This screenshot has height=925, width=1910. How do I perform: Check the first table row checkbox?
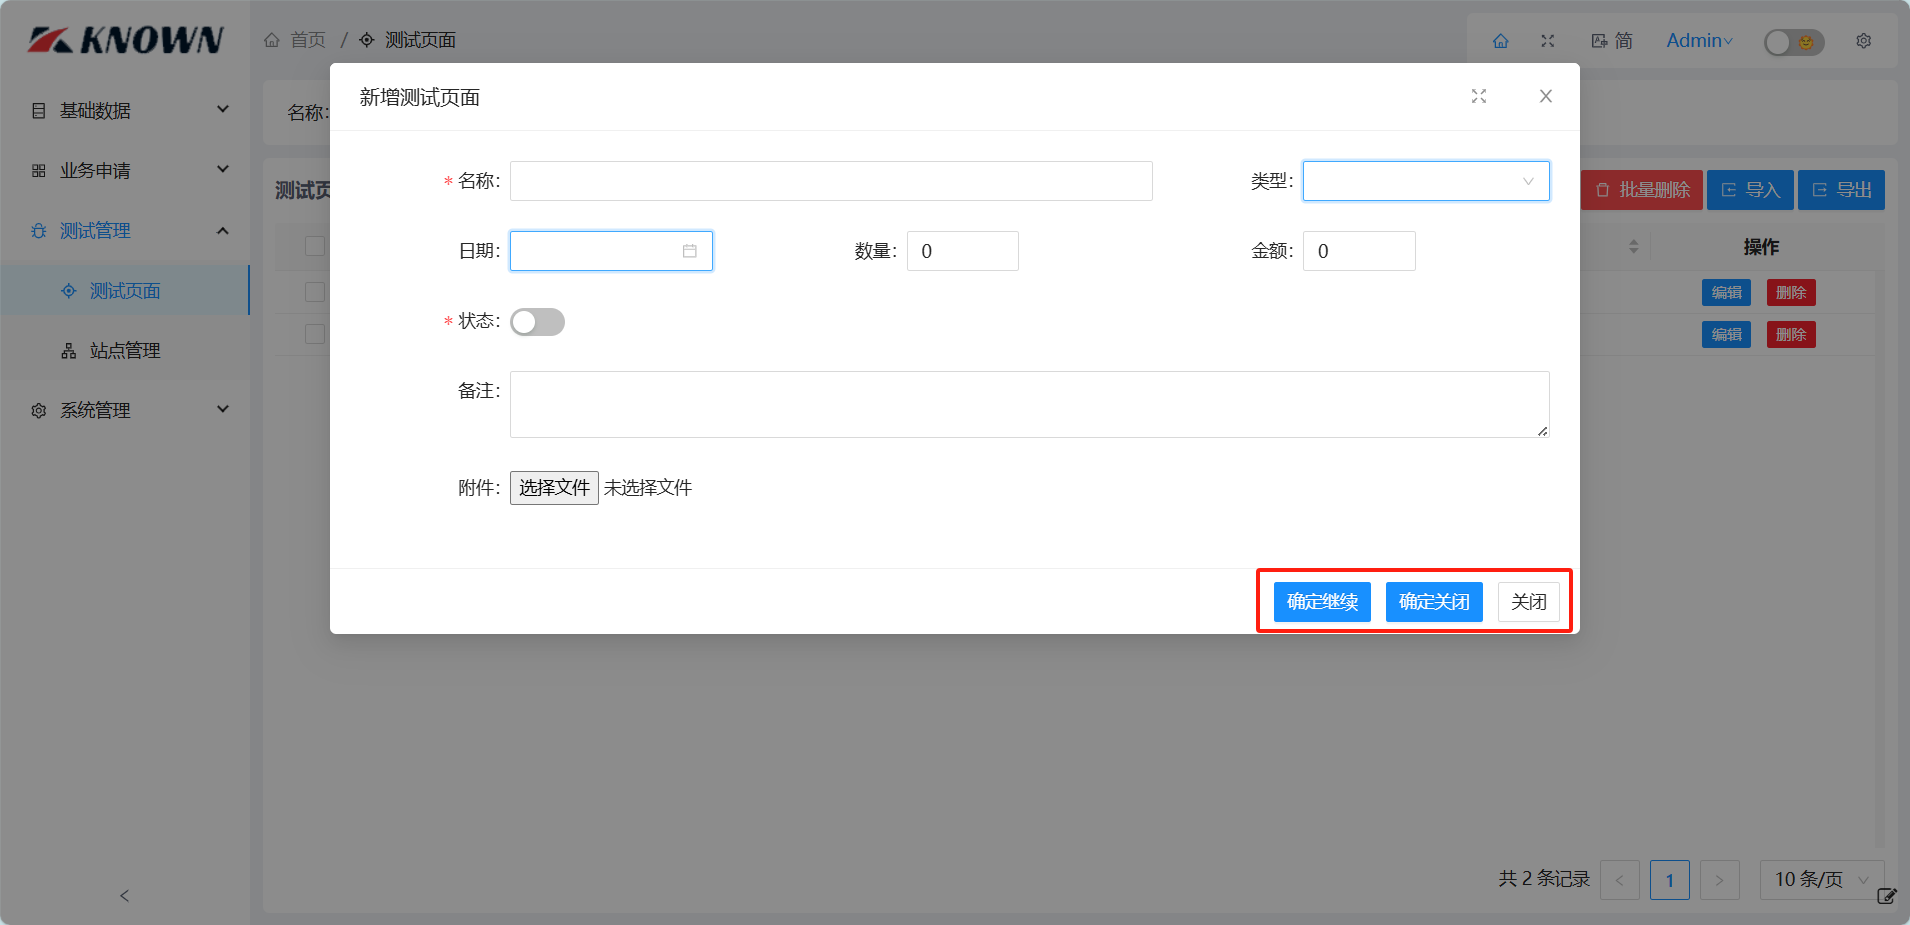pos(315,292)
